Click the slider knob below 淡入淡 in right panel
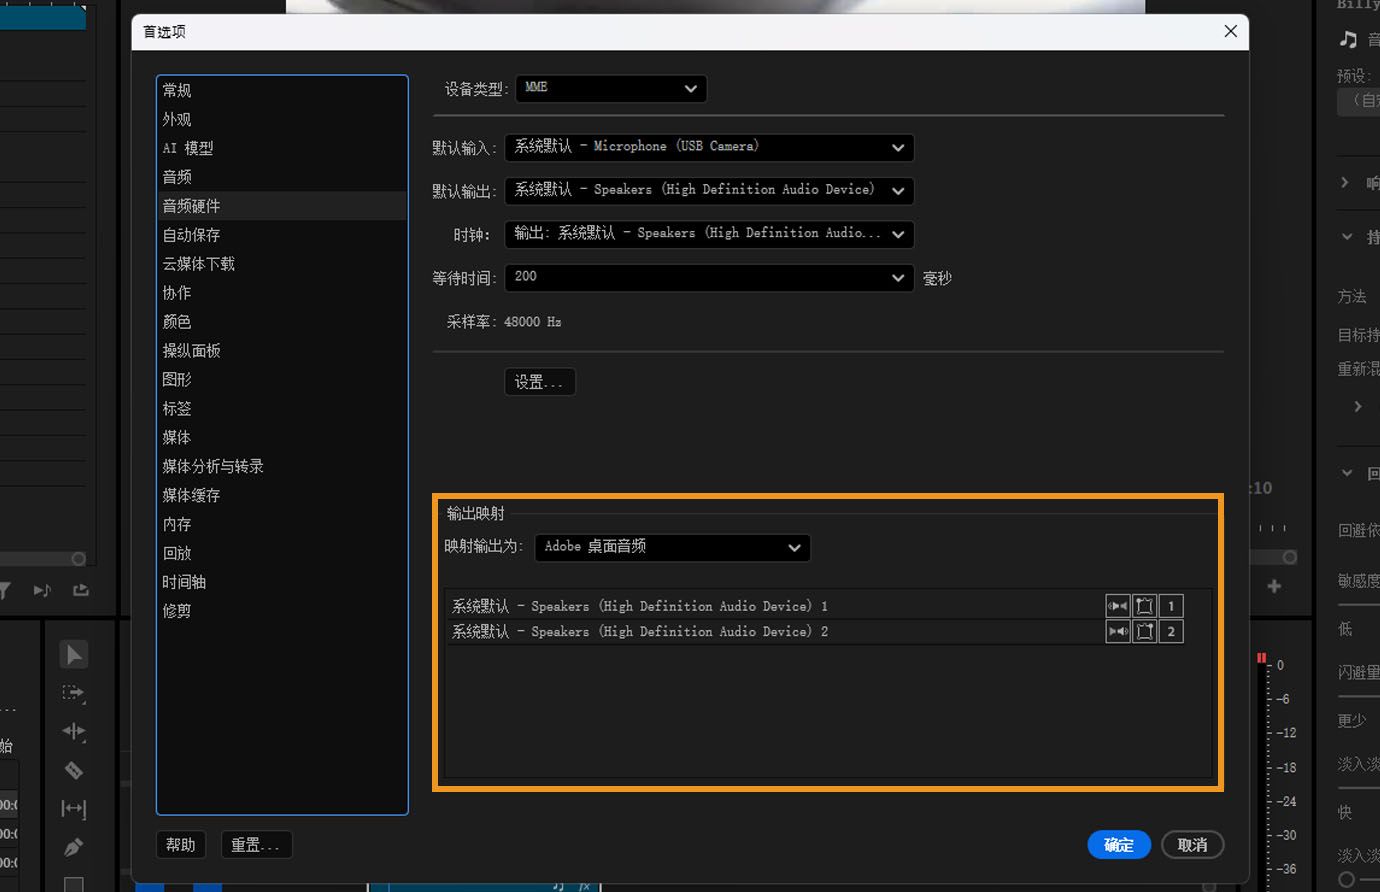The height and width of the screenshot is (892, 1380). [x=1346, y=880]
